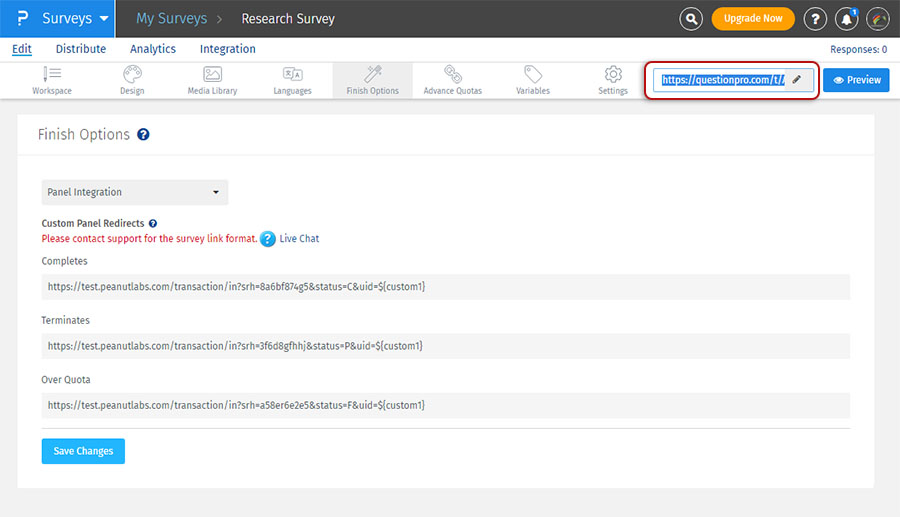This screenshot has height=517, width=900.
Task: Switch to the Distribute tab
Action: [81, 49]
